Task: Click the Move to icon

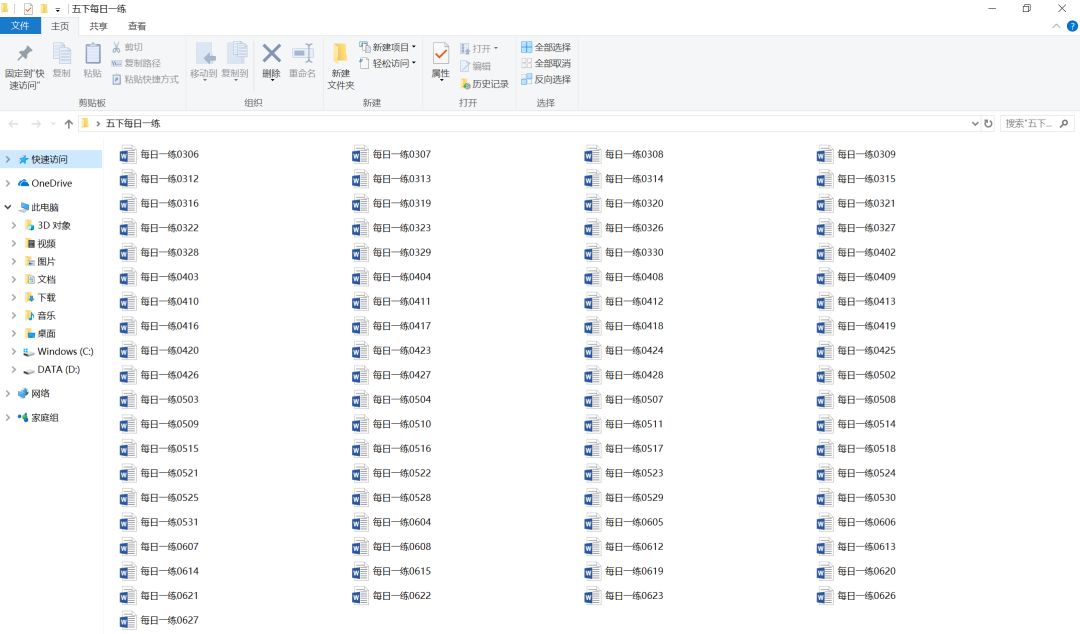Action: (x=205, y=54)
